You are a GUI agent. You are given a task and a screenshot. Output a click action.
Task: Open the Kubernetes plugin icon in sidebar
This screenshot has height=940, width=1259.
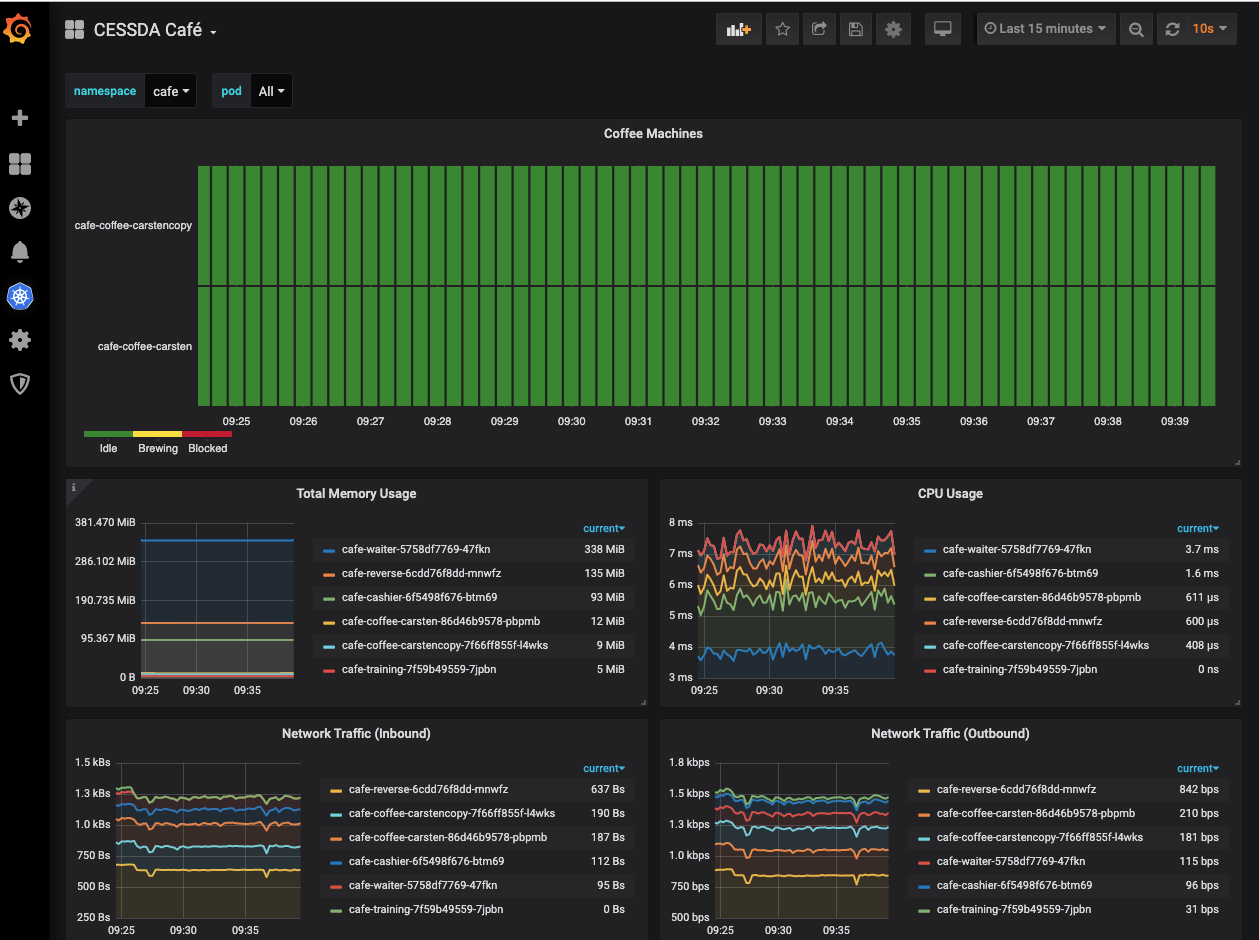[x=19, y=296]
